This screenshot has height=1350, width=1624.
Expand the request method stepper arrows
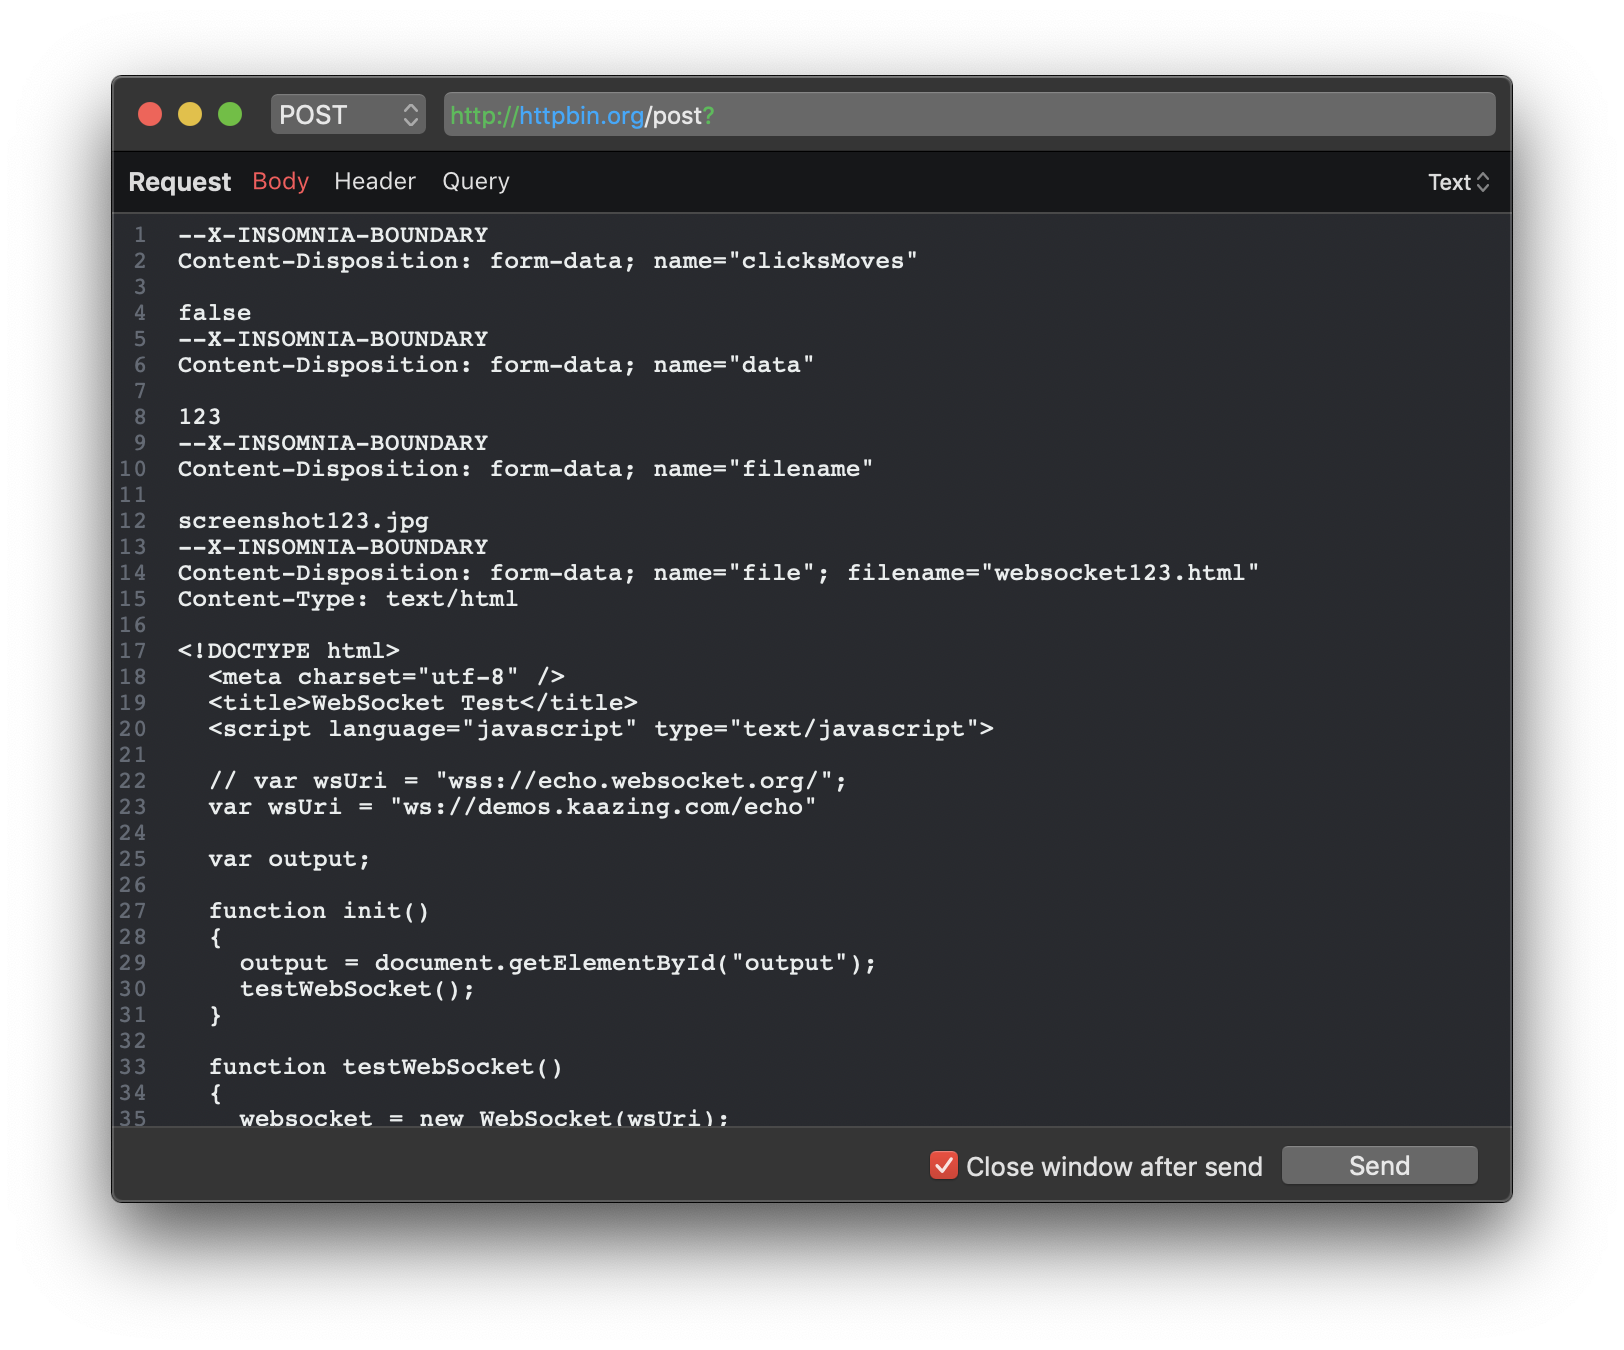pyautogui.click(x=409, y=115)
